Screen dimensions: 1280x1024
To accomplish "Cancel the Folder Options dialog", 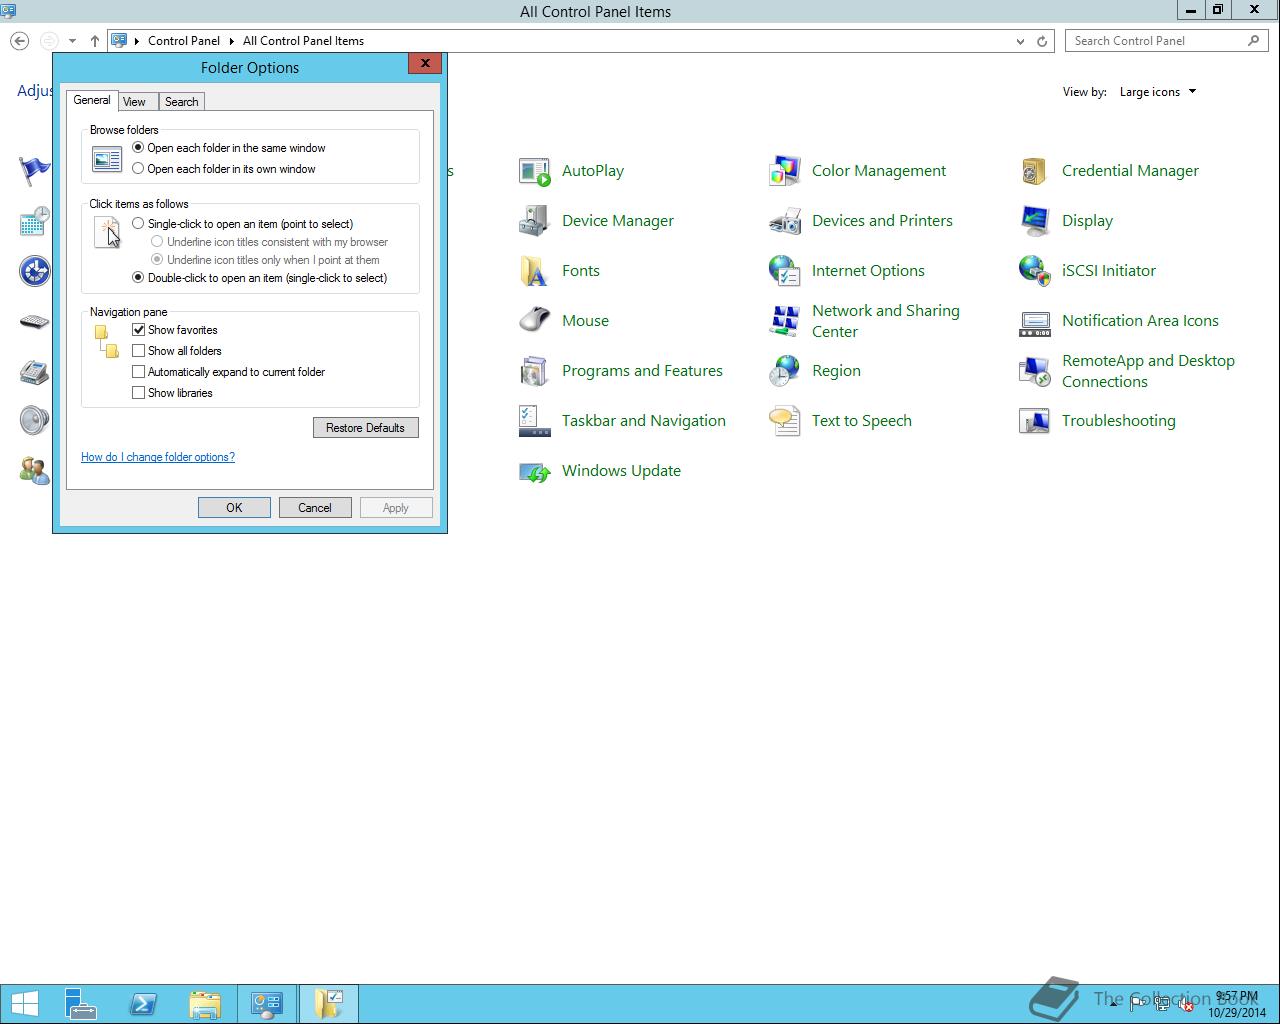I will (x=314, y=508).
